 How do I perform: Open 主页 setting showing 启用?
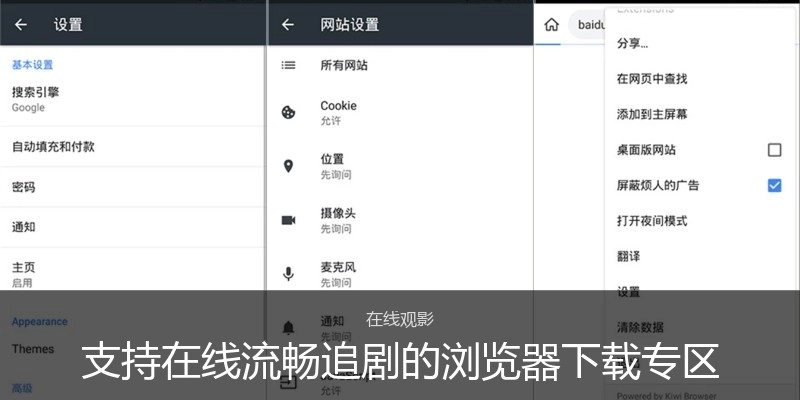coord(133,274)
